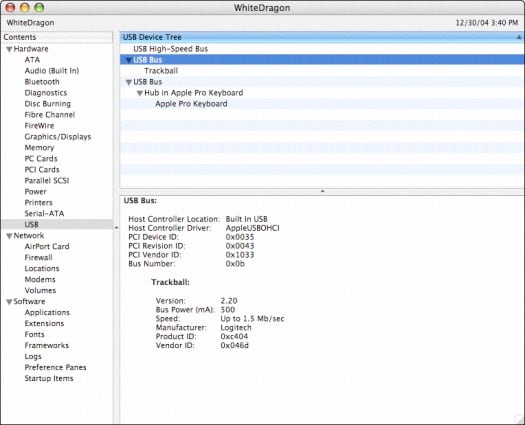Collapse Hub in Apple Pro Keyboard triangle

pyautogui.click(x=140, y=93)
